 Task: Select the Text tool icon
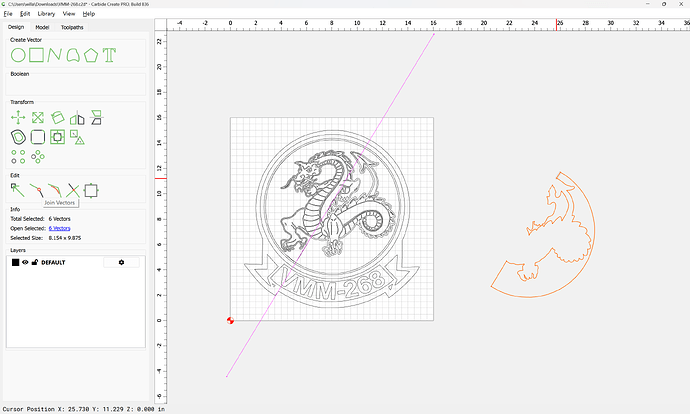[108, 55]
